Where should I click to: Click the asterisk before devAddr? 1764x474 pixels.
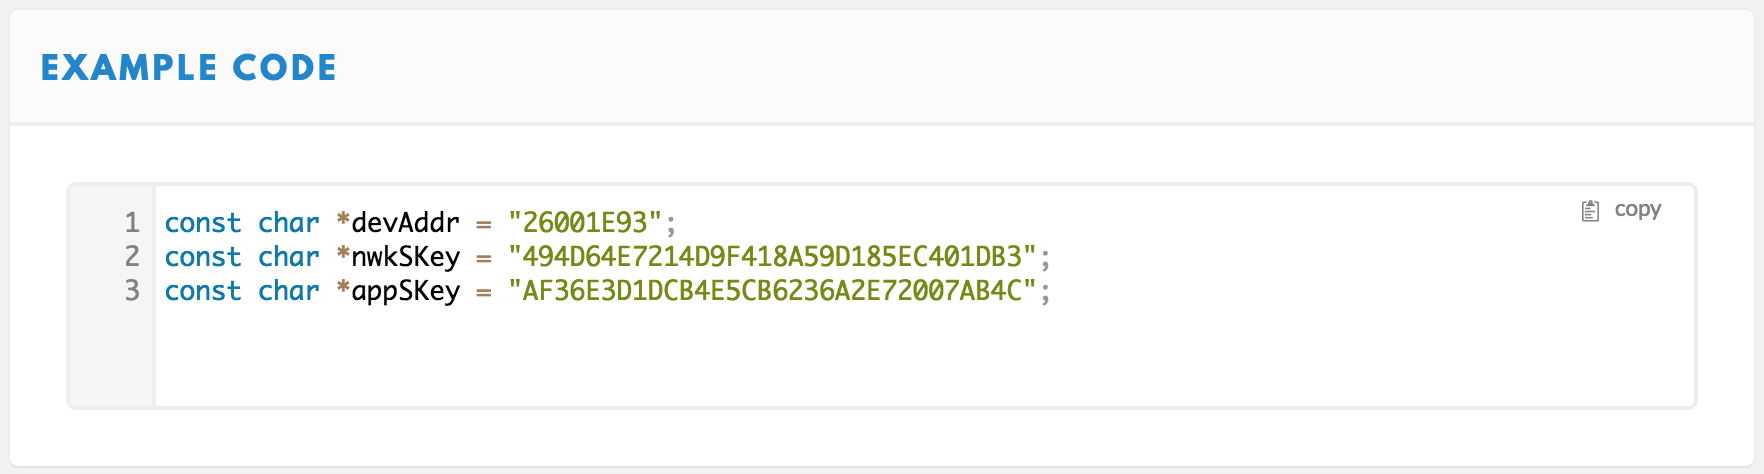(x=343, y=220)
